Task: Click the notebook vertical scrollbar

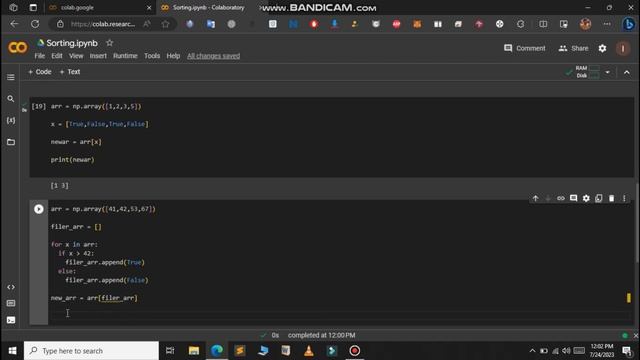Action: click(x=637, y=222)
